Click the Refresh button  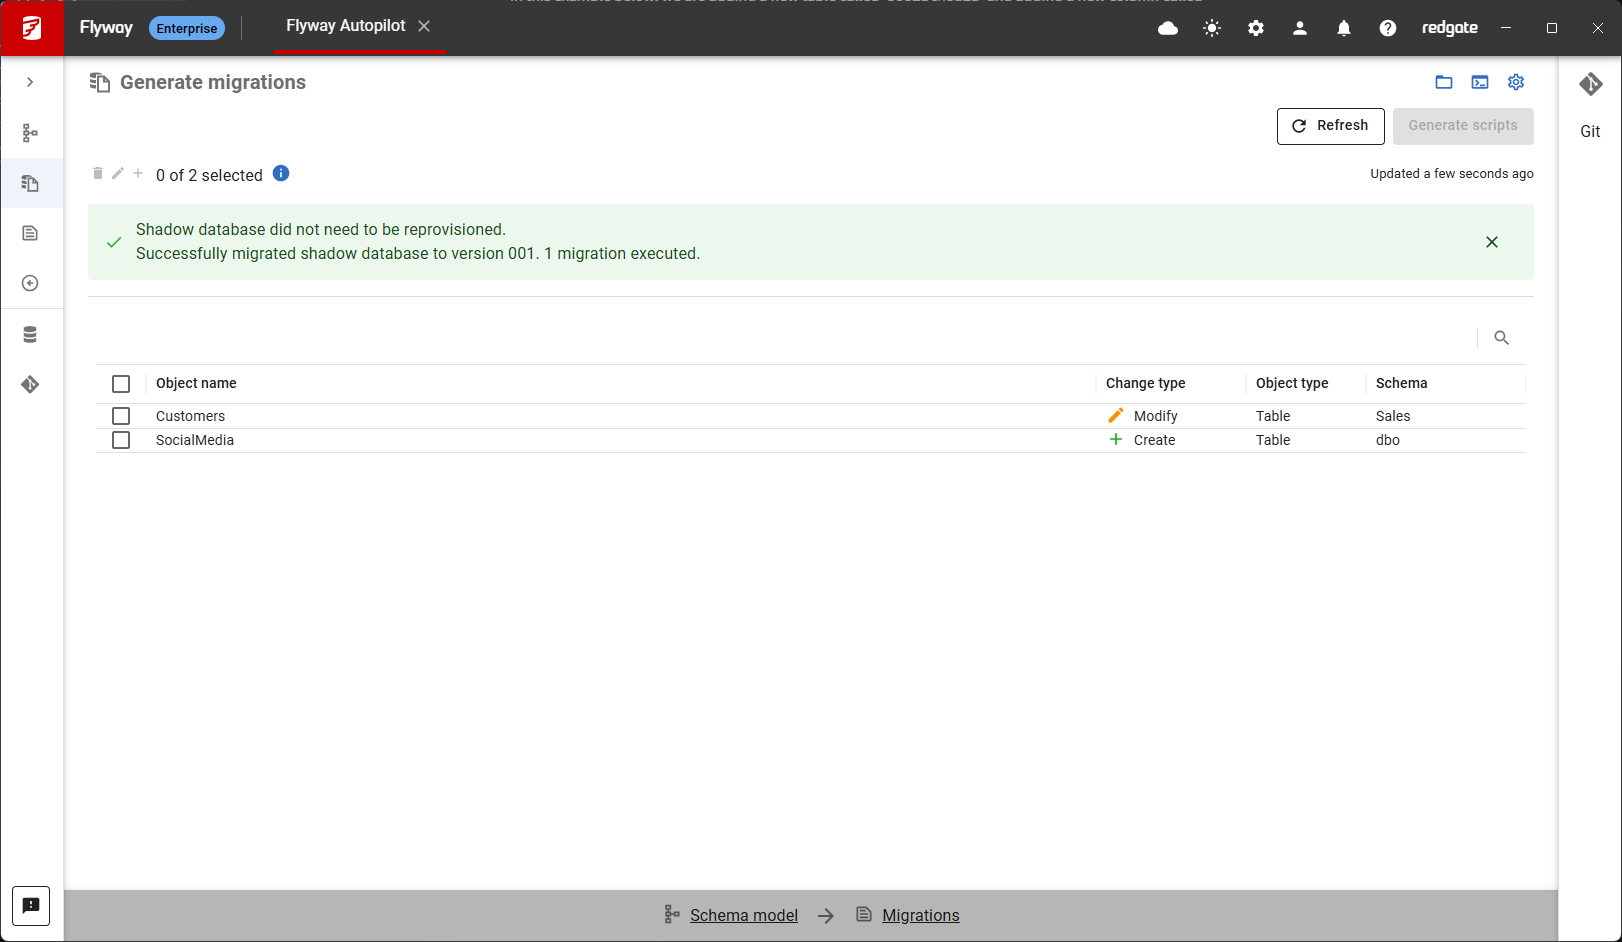click(x=1331, y=126)
